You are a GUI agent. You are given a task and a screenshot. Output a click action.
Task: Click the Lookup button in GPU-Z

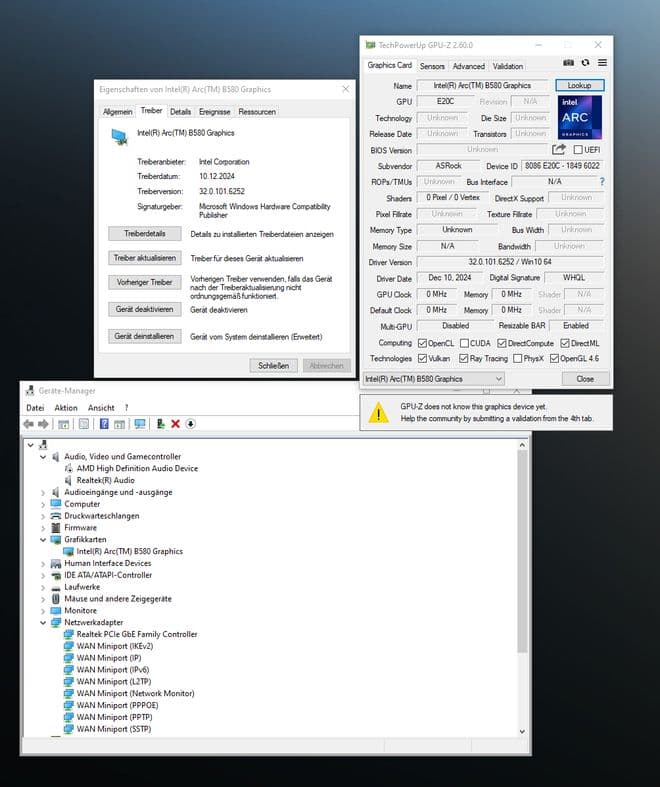579,86
